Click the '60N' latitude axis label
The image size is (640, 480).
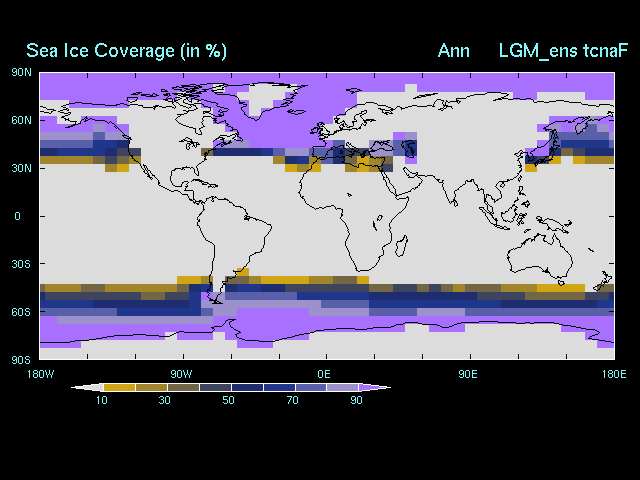point(21,120)
